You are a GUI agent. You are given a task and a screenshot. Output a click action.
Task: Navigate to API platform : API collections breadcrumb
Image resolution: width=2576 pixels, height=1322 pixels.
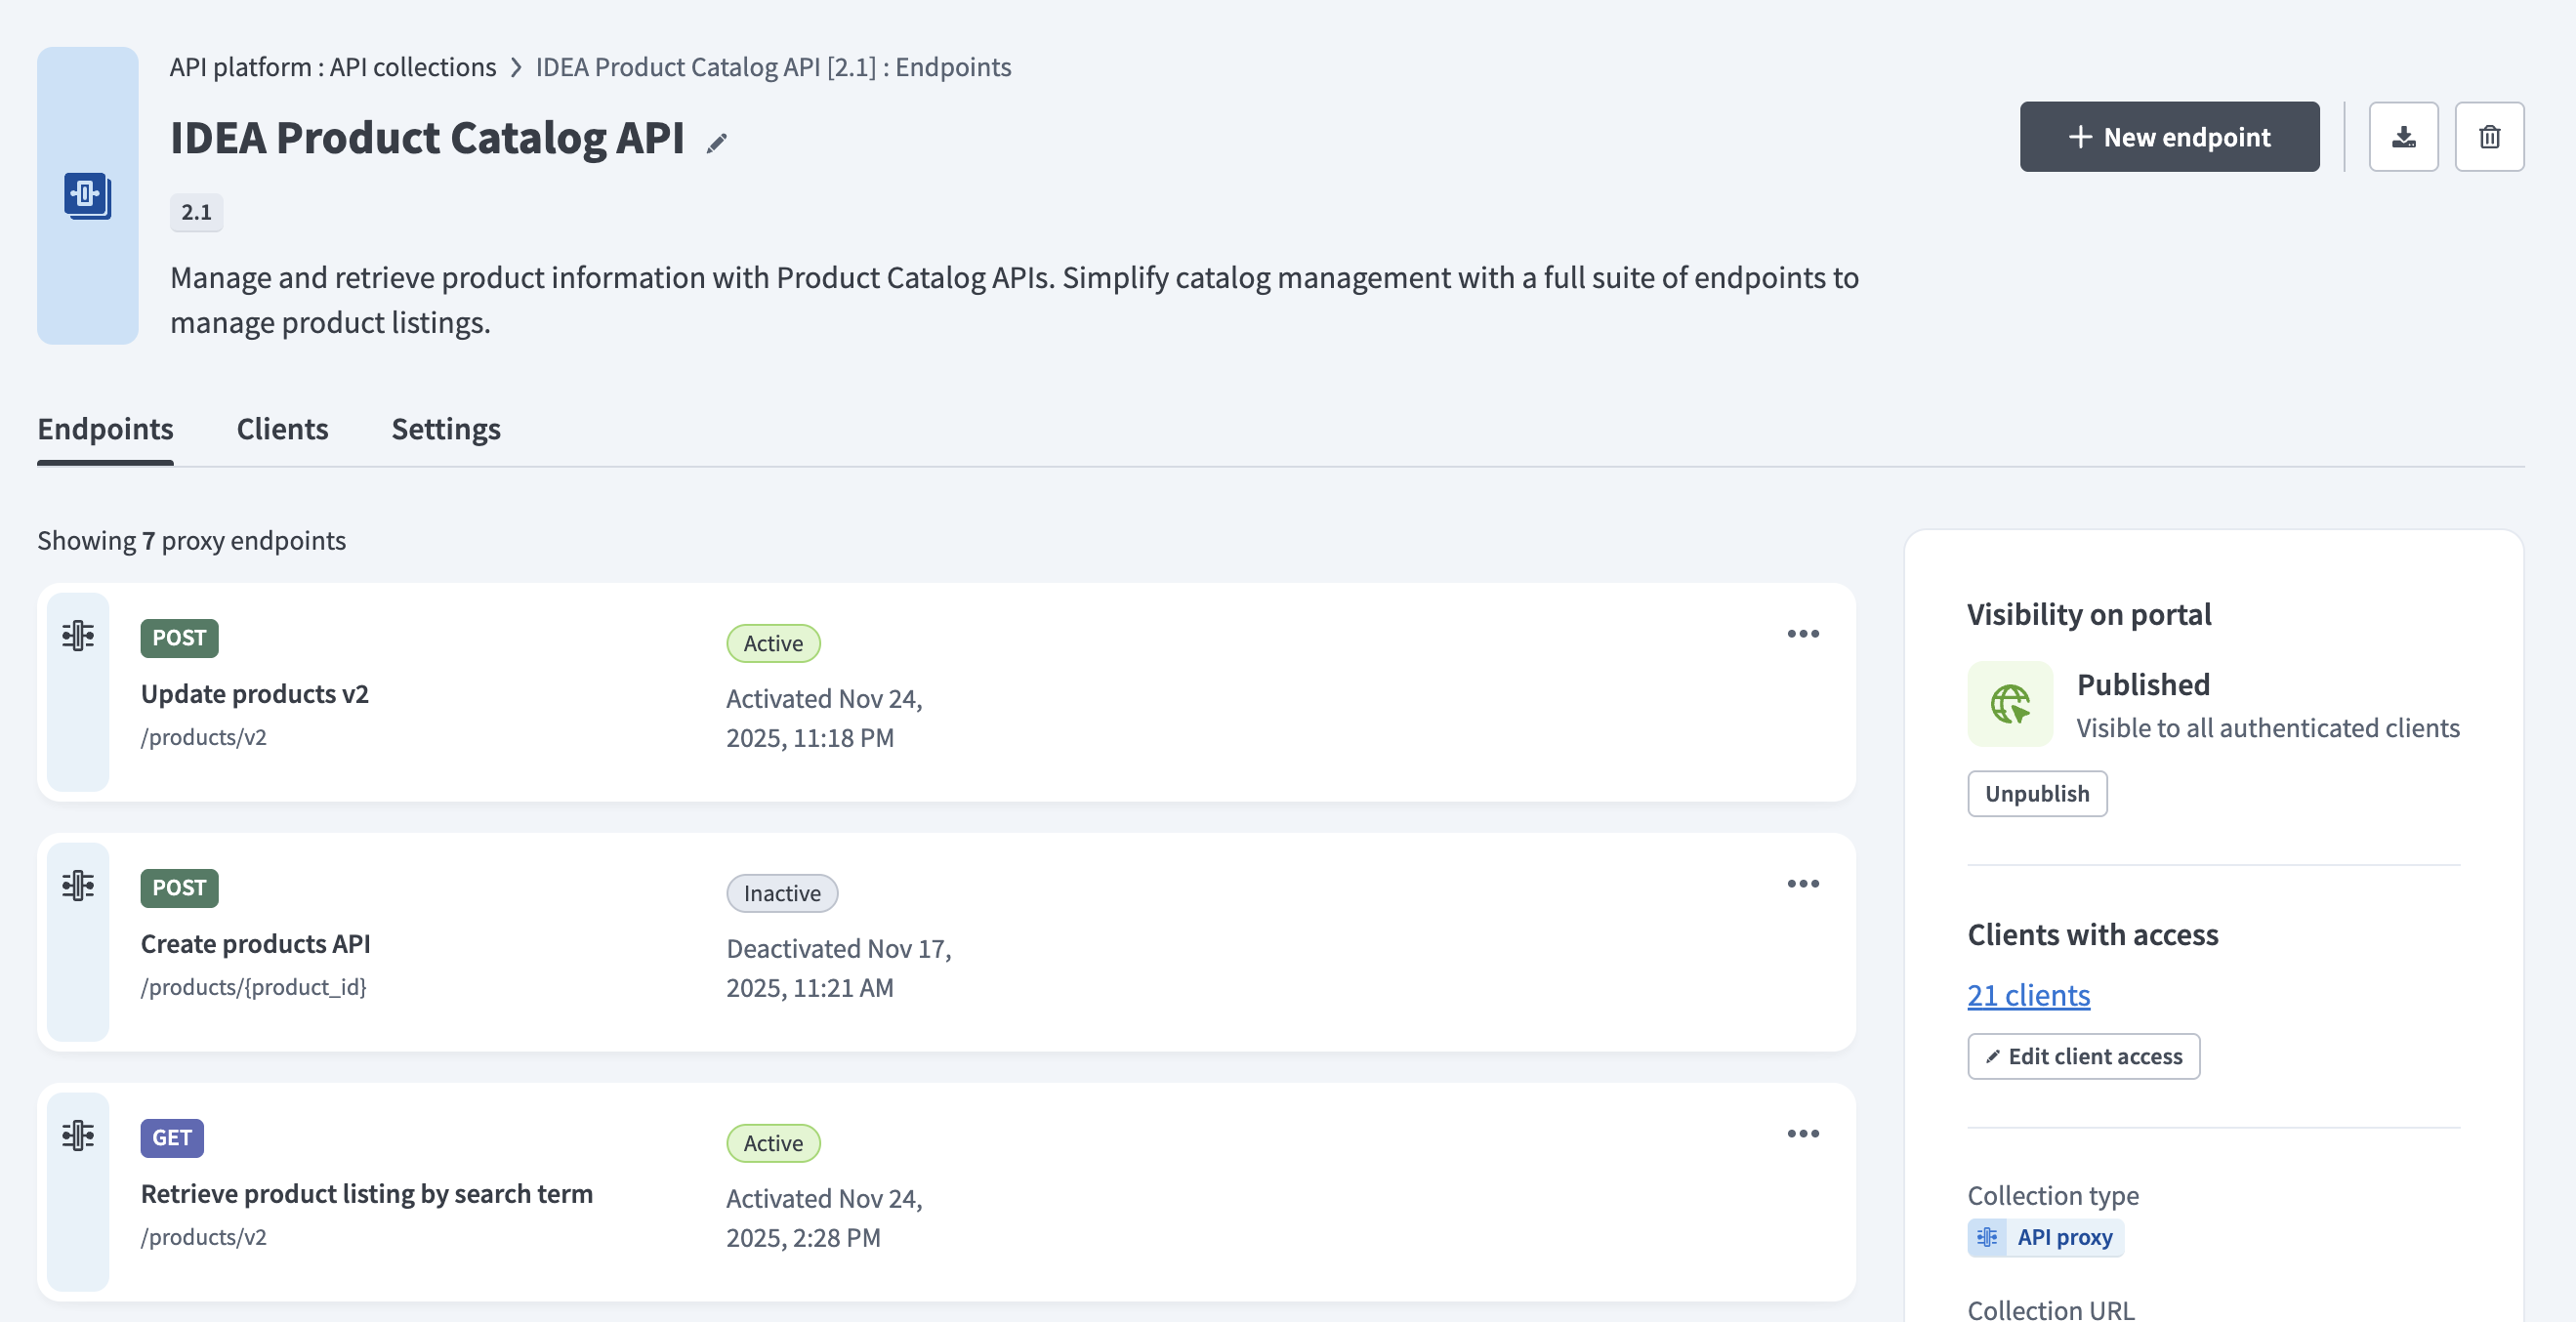click(332, 67)
